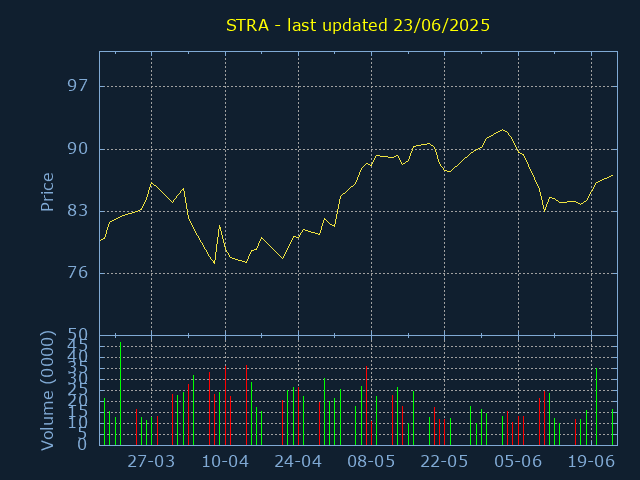Viewport: 640px width, 480px height.
Task: Click the Price axis label
Action: click(47, 192)
